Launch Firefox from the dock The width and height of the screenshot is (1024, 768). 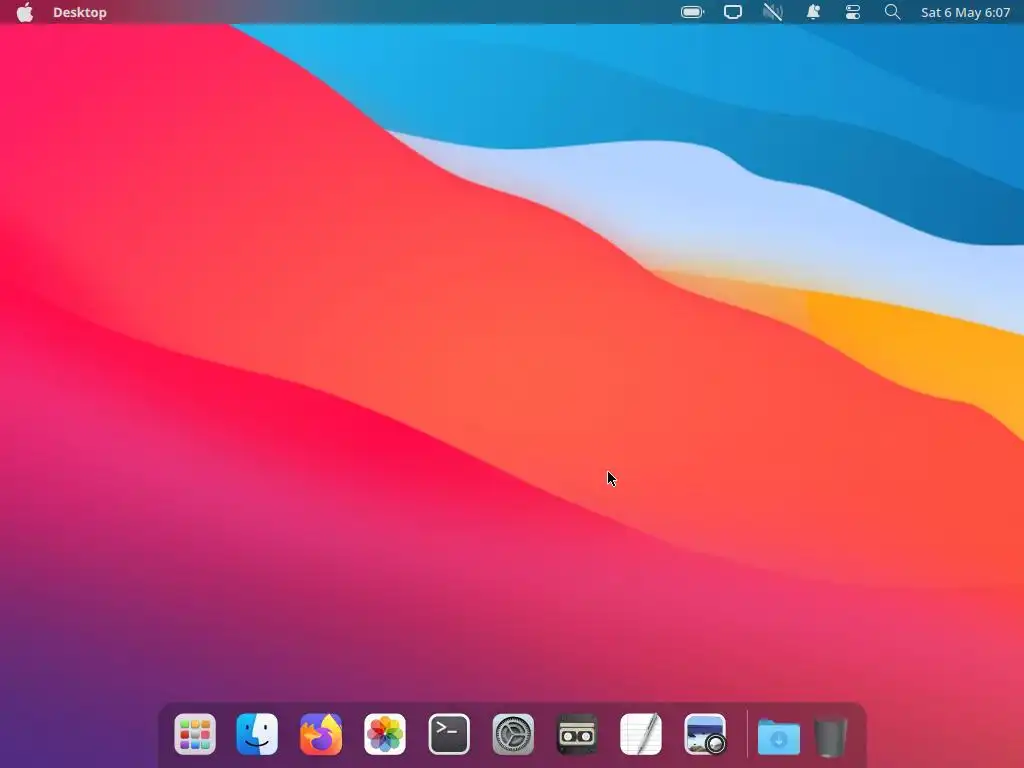pos(321,734)
